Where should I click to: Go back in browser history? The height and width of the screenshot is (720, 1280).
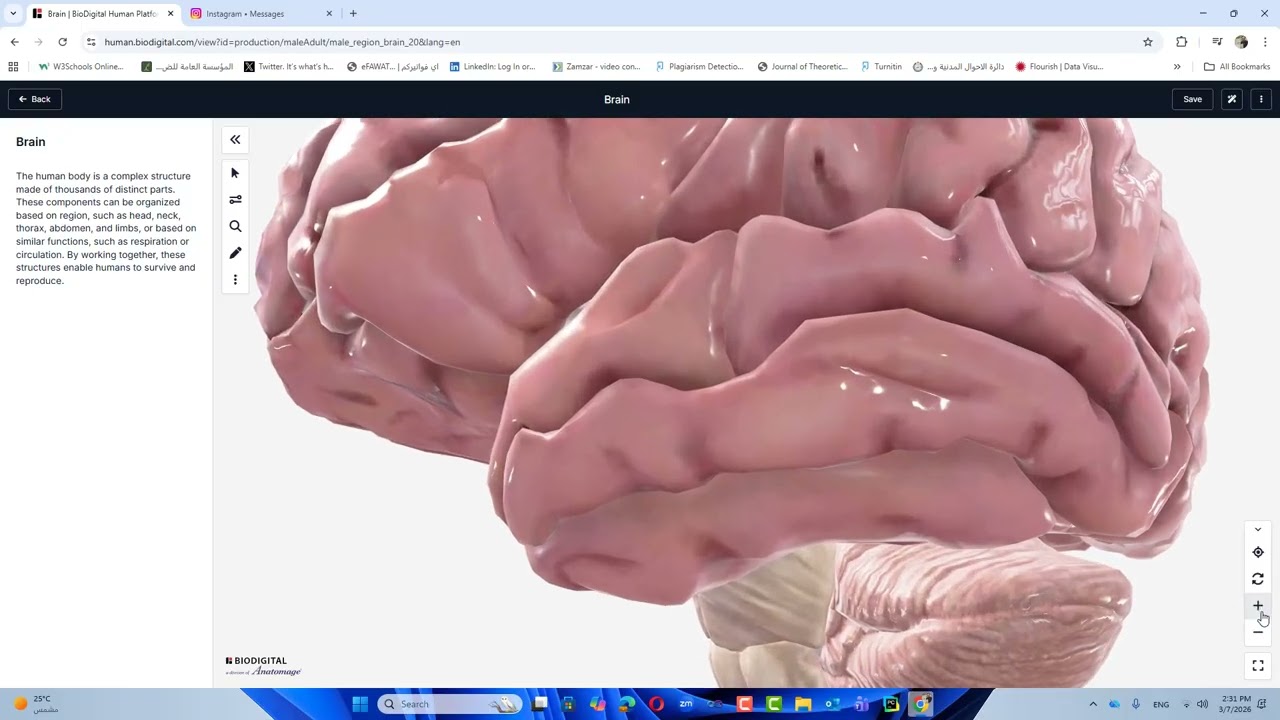(x=15, y=42)
